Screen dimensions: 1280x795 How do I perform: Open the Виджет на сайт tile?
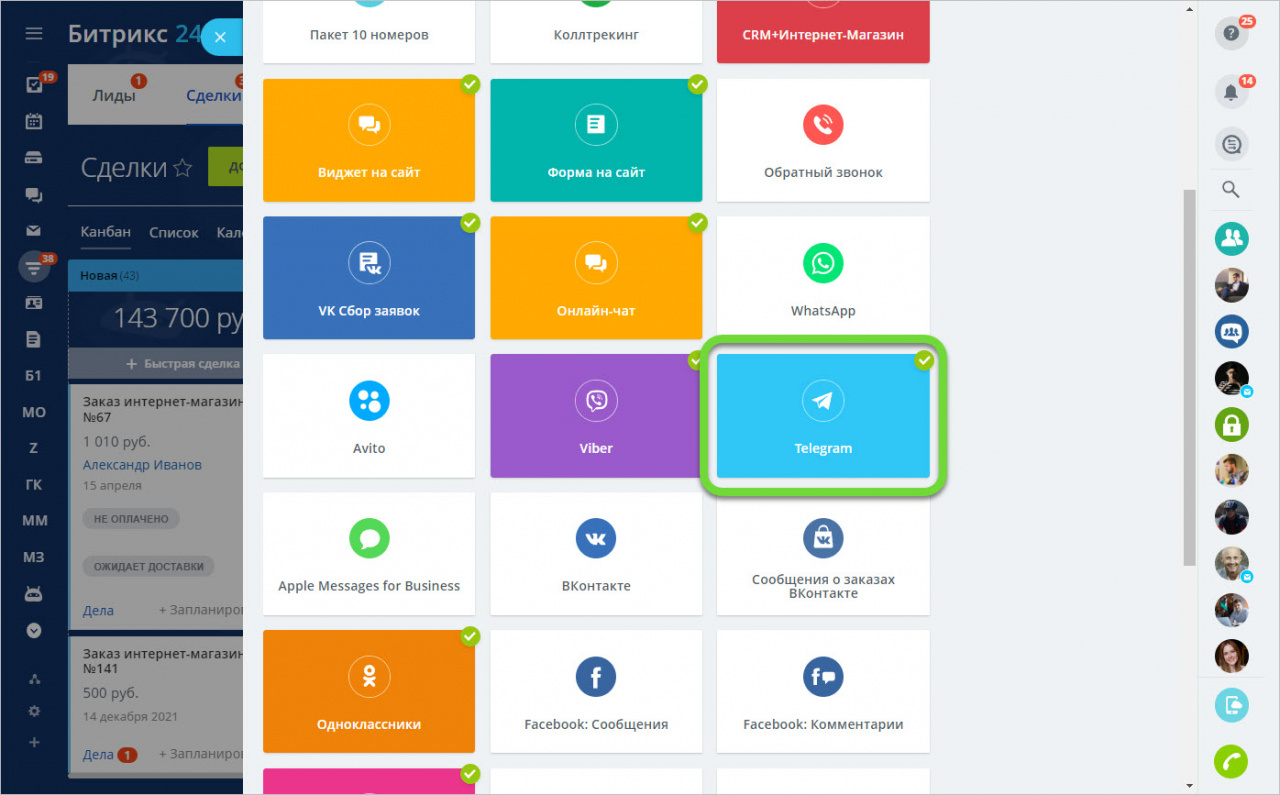369,140
